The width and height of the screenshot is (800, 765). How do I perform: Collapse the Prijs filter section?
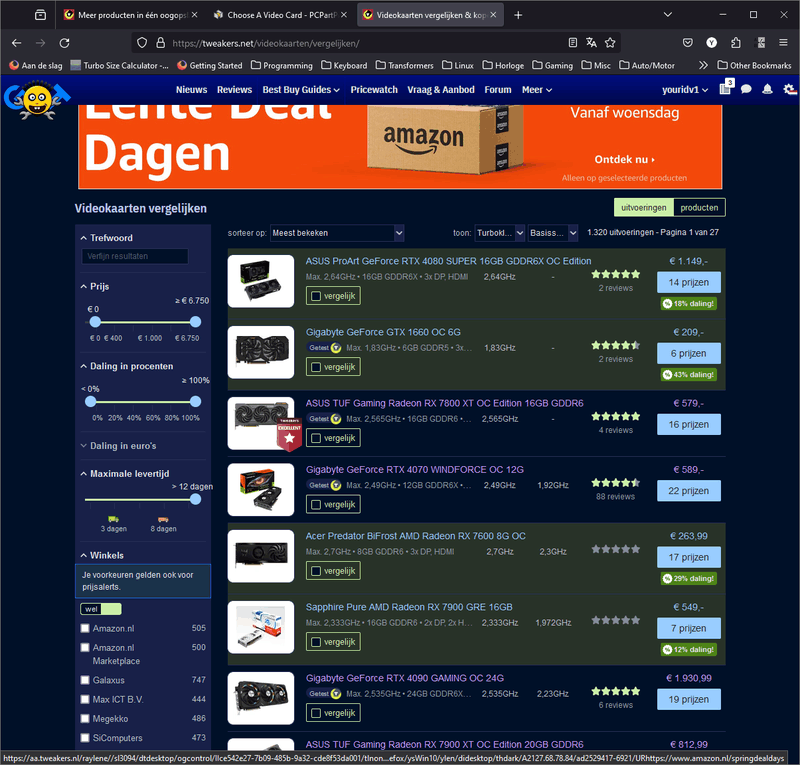point(95,286)
